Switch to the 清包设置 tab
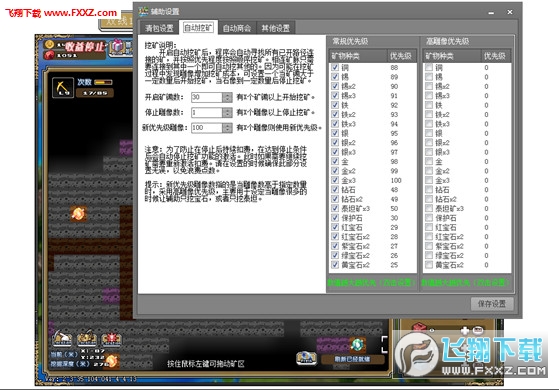This screenshot has width=559, height=390. point(159,28)
